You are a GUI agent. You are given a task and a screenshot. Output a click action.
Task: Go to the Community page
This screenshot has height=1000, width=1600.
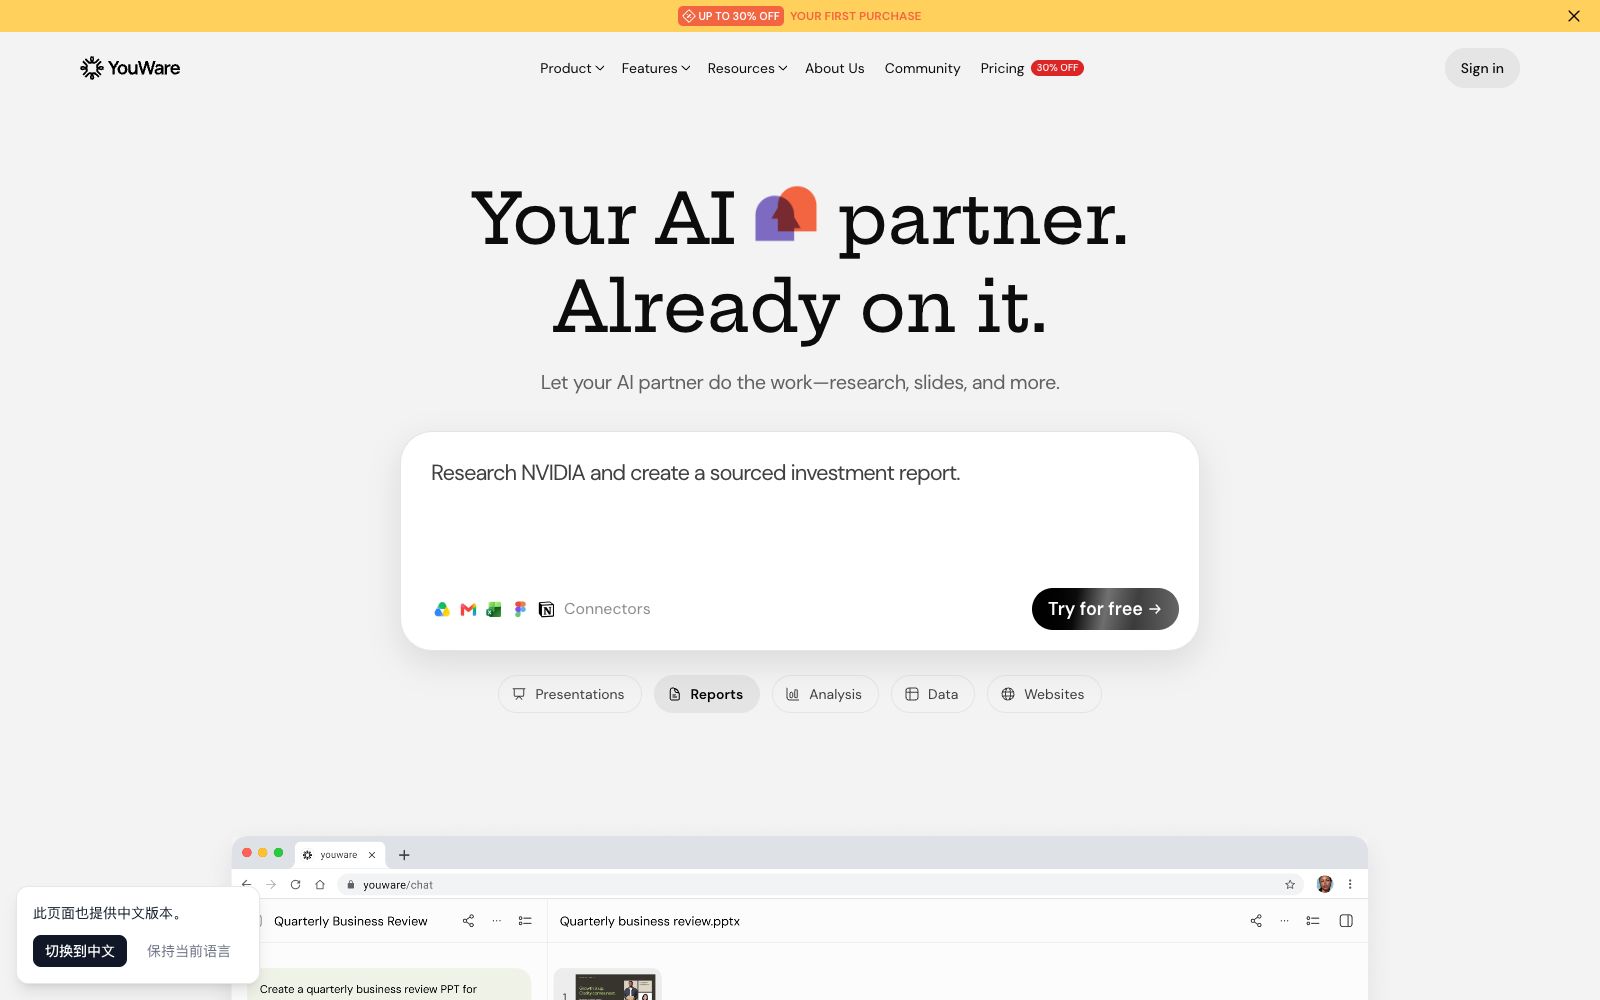[x=922, y=68]
